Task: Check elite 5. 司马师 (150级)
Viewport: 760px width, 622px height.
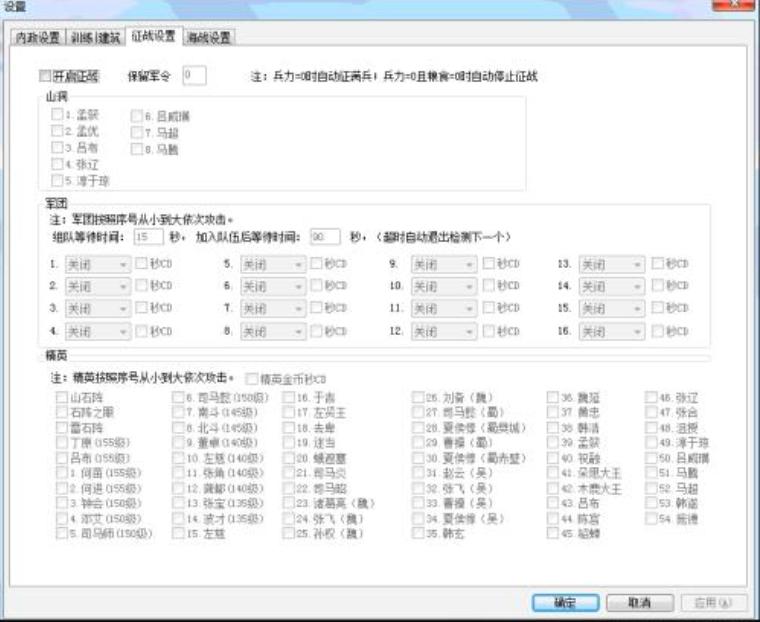Action: pos(62,533)
